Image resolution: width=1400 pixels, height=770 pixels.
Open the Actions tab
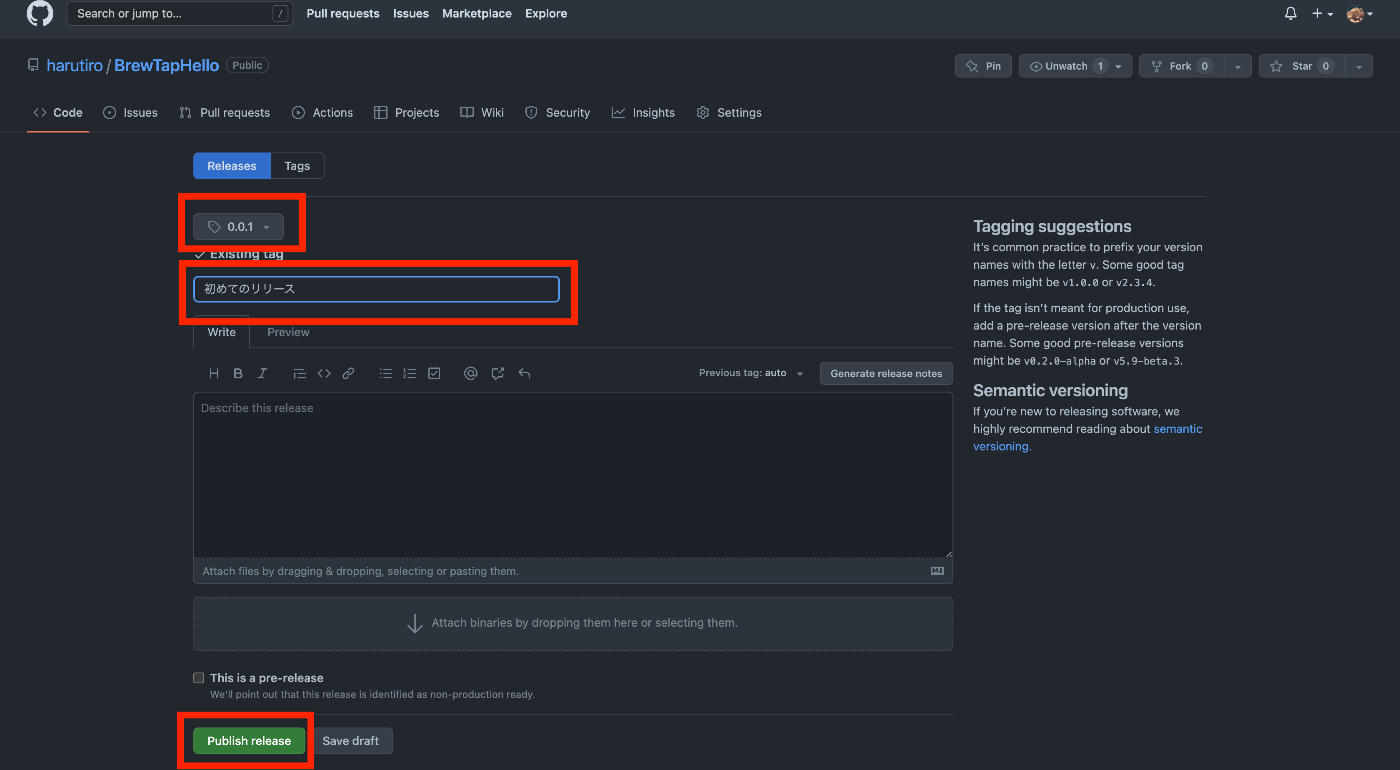(x=322, y=113)
